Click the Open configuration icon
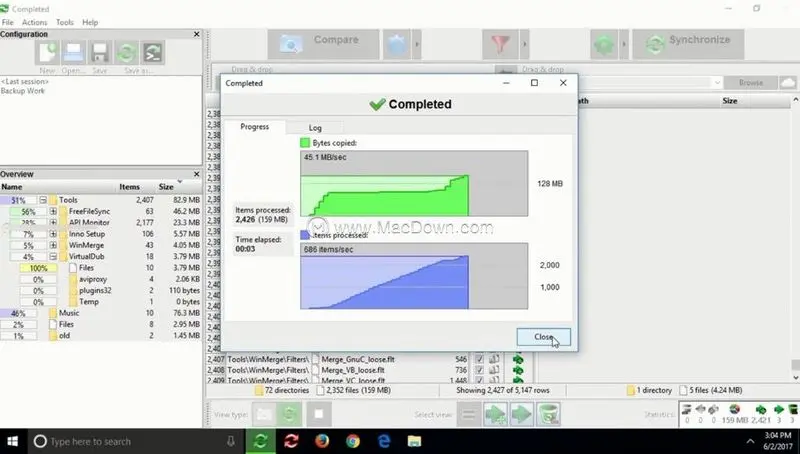The image size is (800, 454). click(73, 53)
